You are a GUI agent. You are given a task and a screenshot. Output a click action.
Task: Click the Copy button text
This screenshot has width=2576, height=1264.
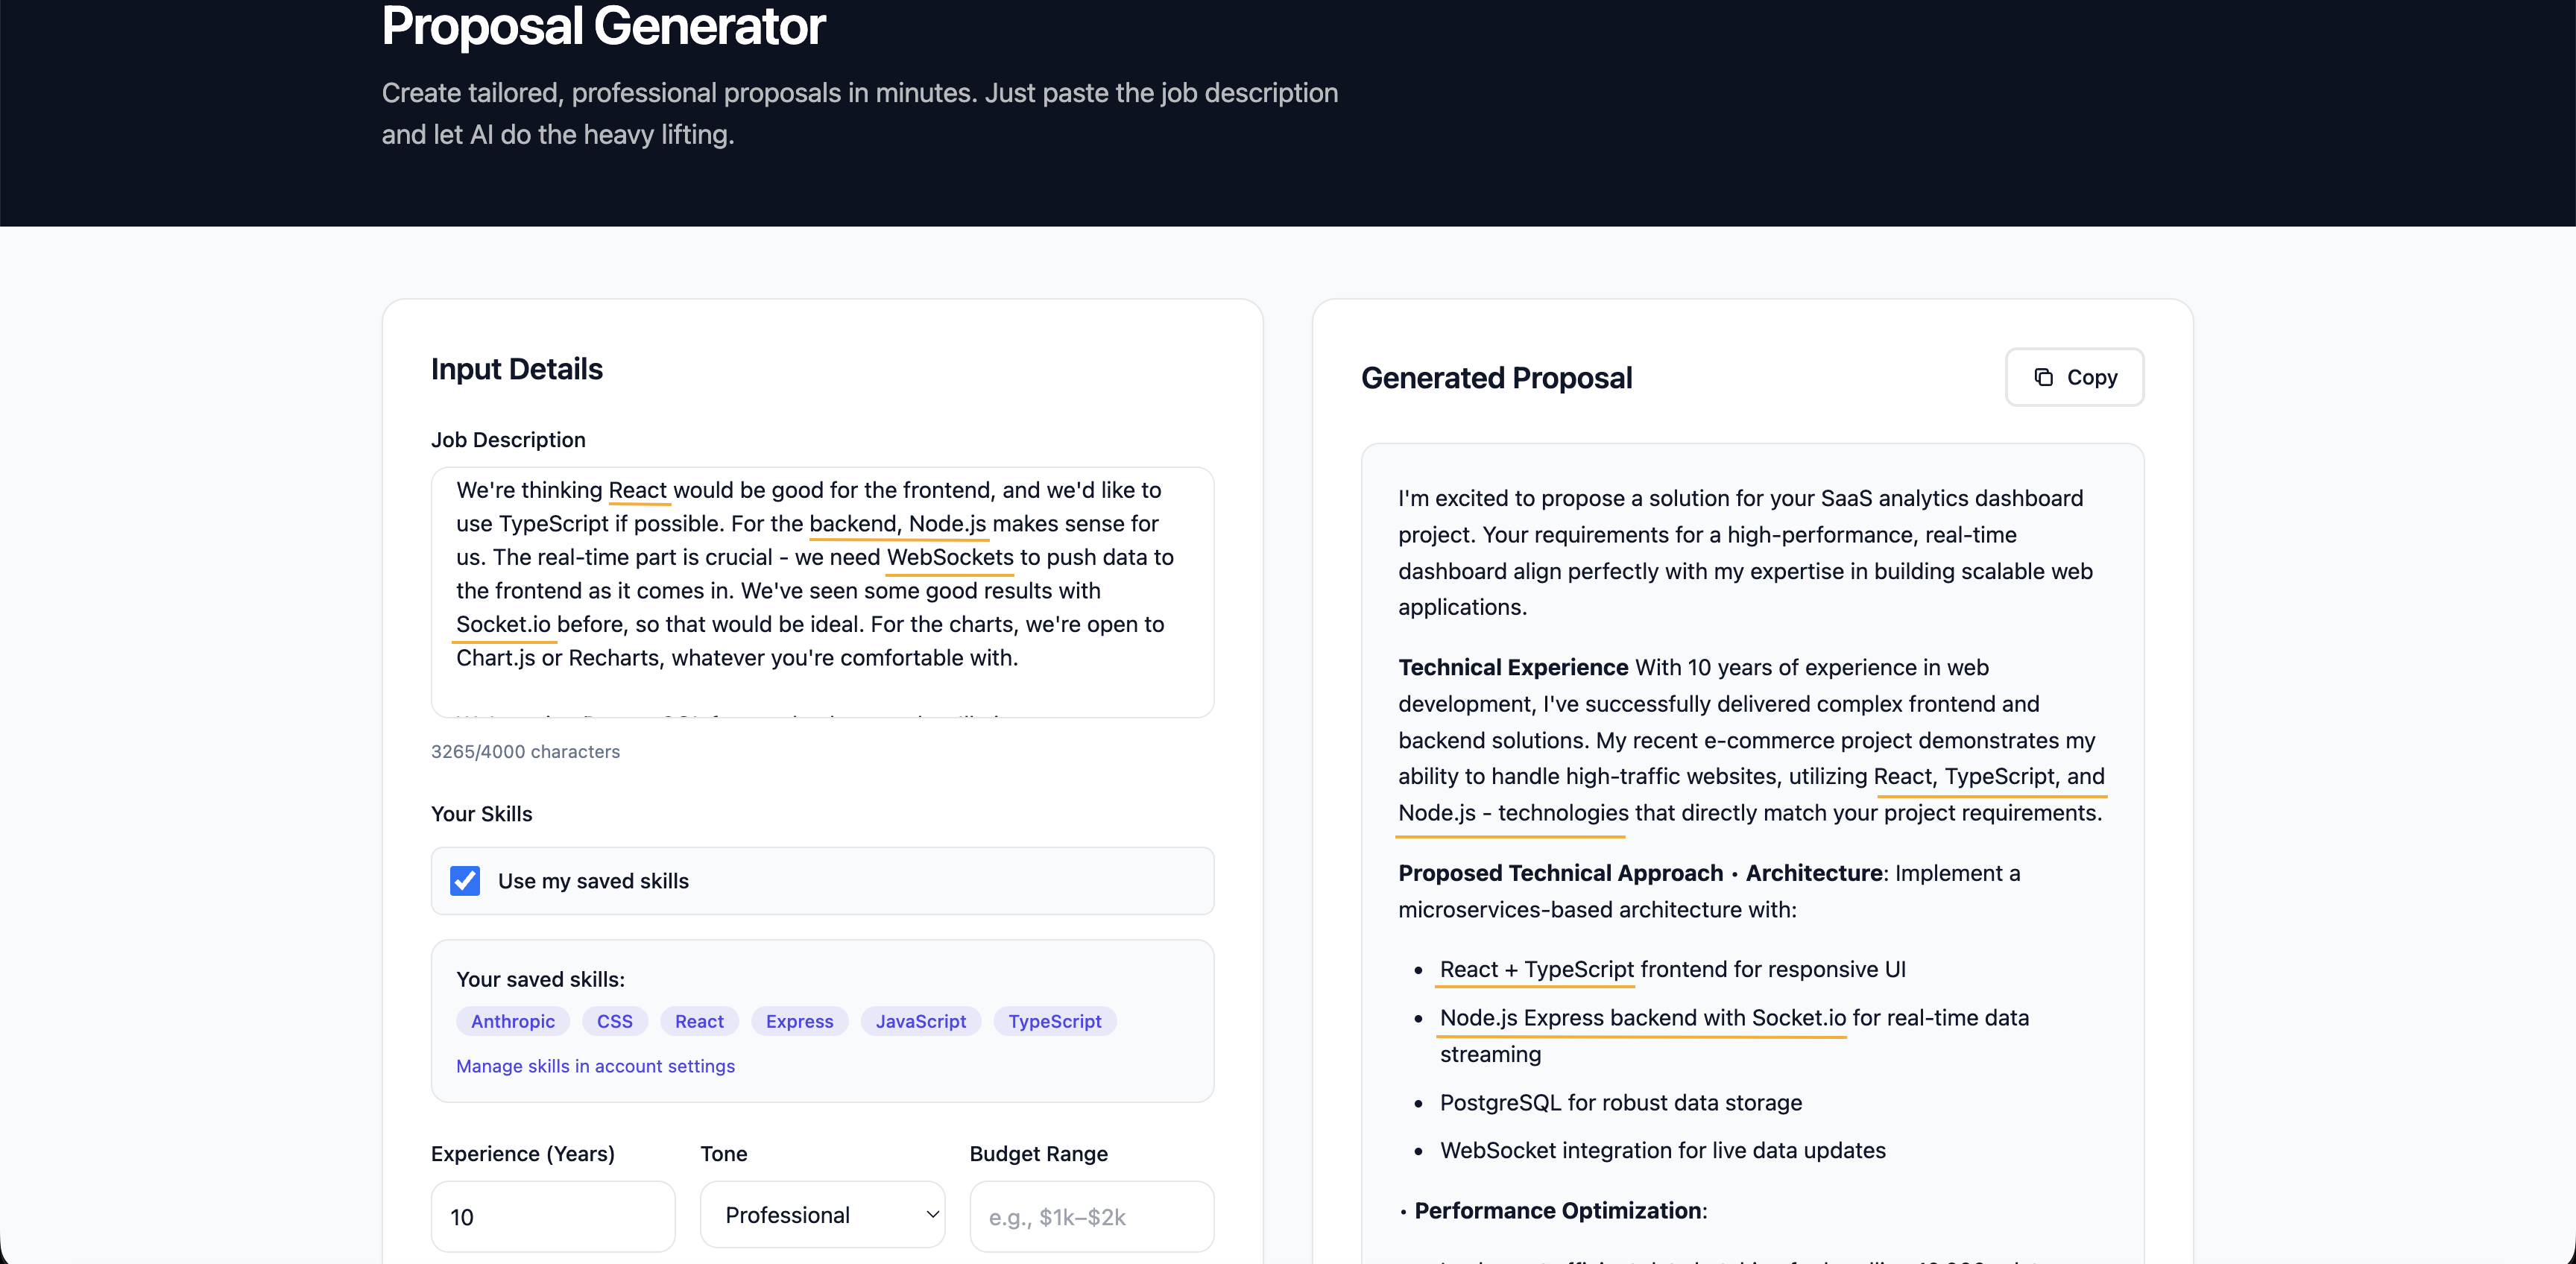[x=2091, y=377]
